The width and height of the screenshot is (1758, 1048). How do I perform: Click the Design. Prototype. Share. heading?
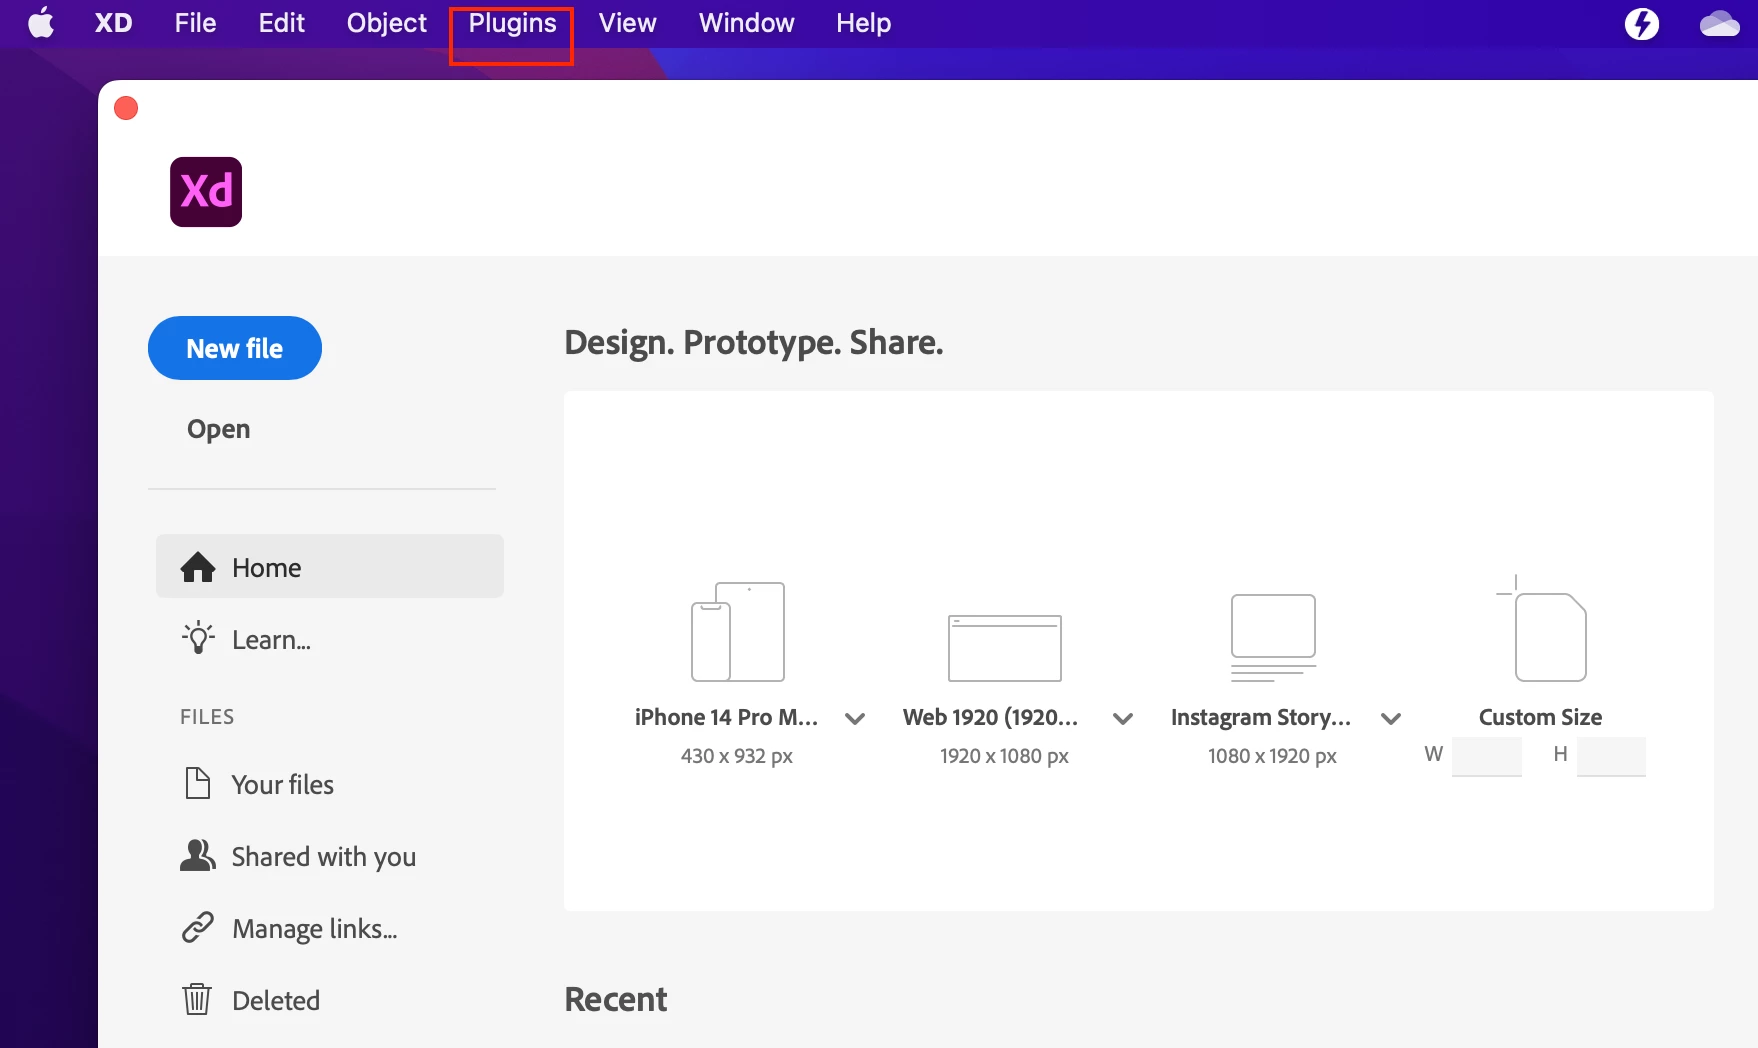(x=754, y=343)
